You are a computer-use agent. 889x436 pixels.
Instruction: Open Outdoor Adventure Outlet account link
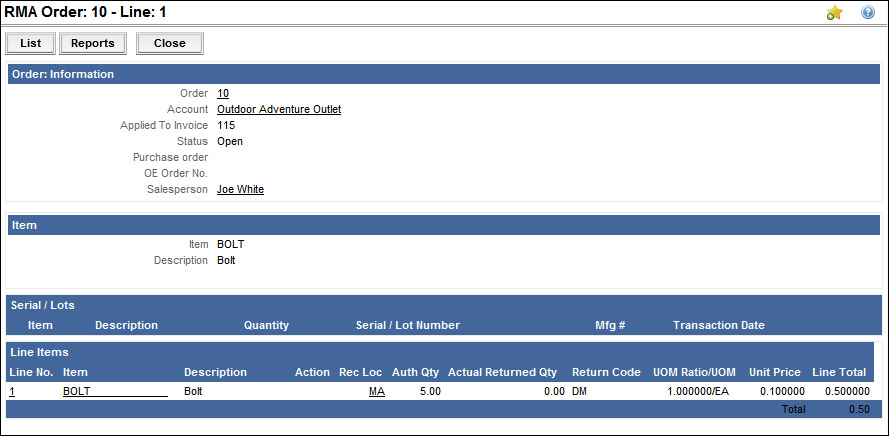click(x=279, y=109)
